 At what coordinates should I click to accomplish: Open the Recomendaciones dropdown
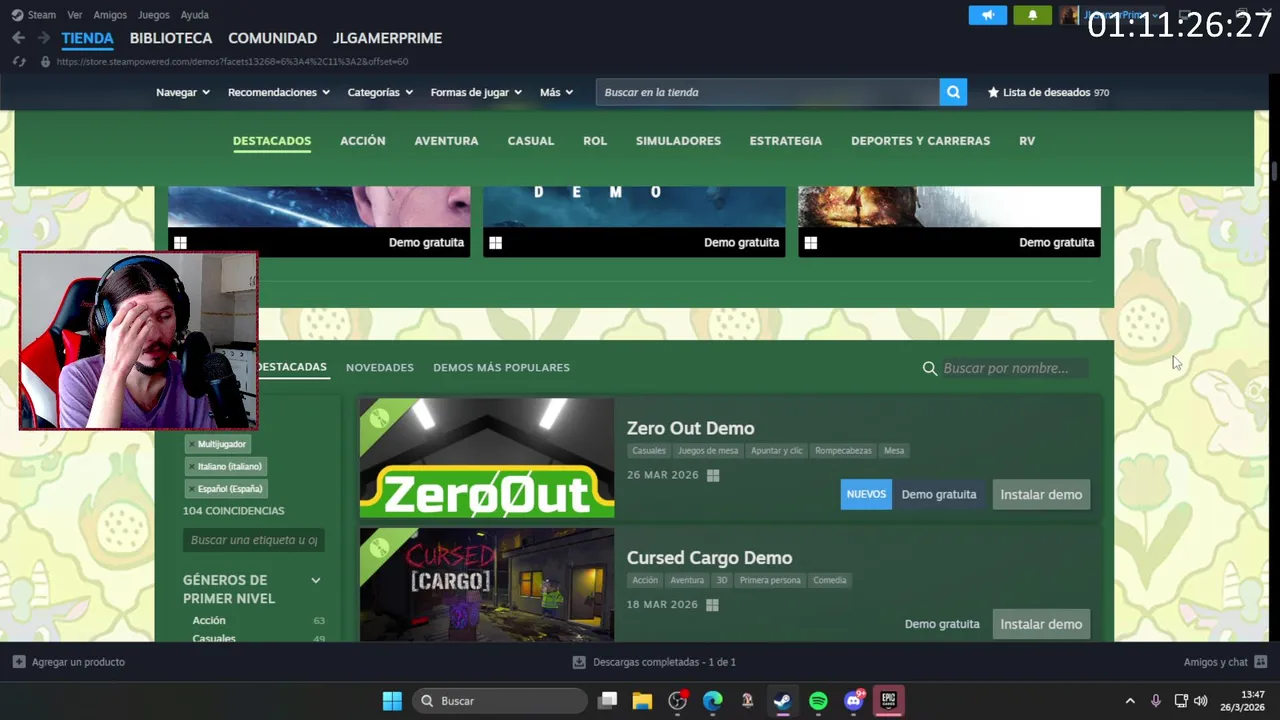coord(279,92)
